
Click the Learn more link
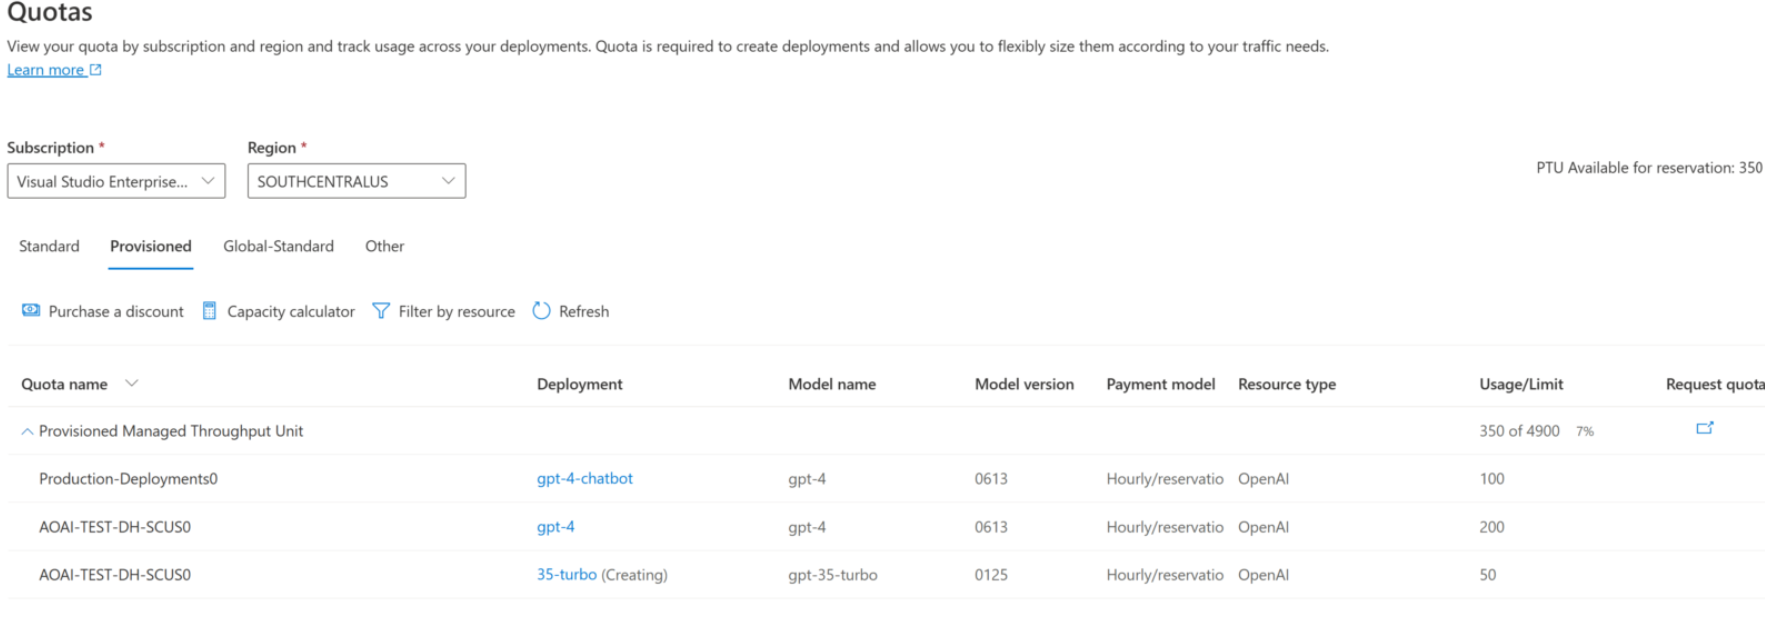[45, 68]
